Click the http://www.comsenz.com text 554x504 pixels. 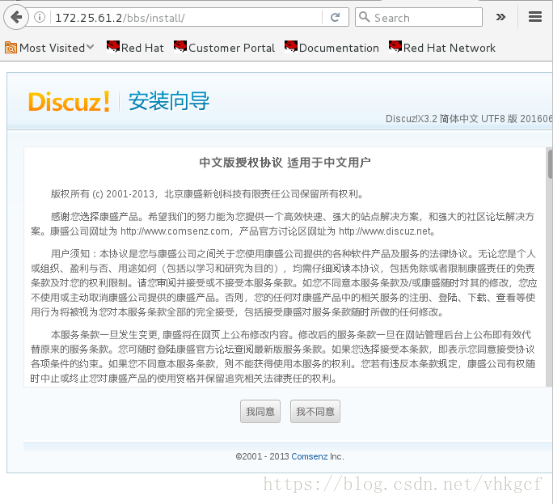pos(175,232)
